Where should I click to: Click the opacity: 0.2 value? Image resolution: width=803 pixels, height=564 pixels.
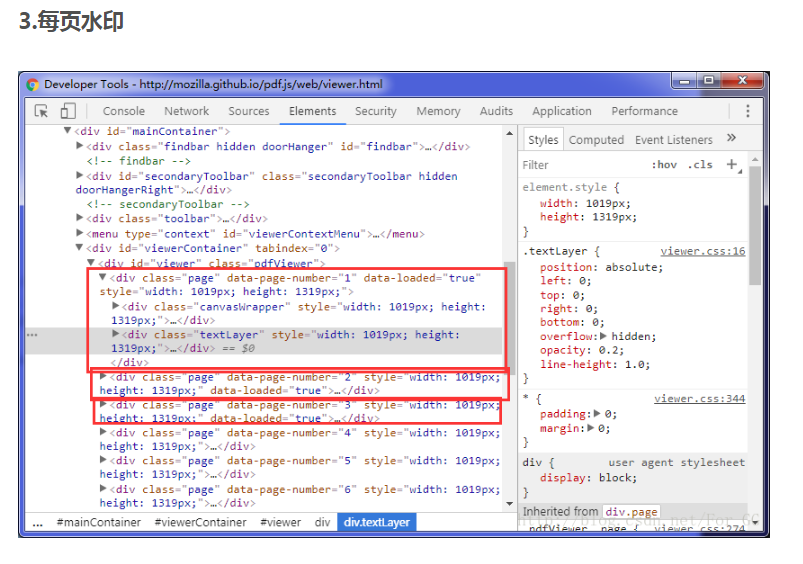pyautogui.click(x=608, y=350)
